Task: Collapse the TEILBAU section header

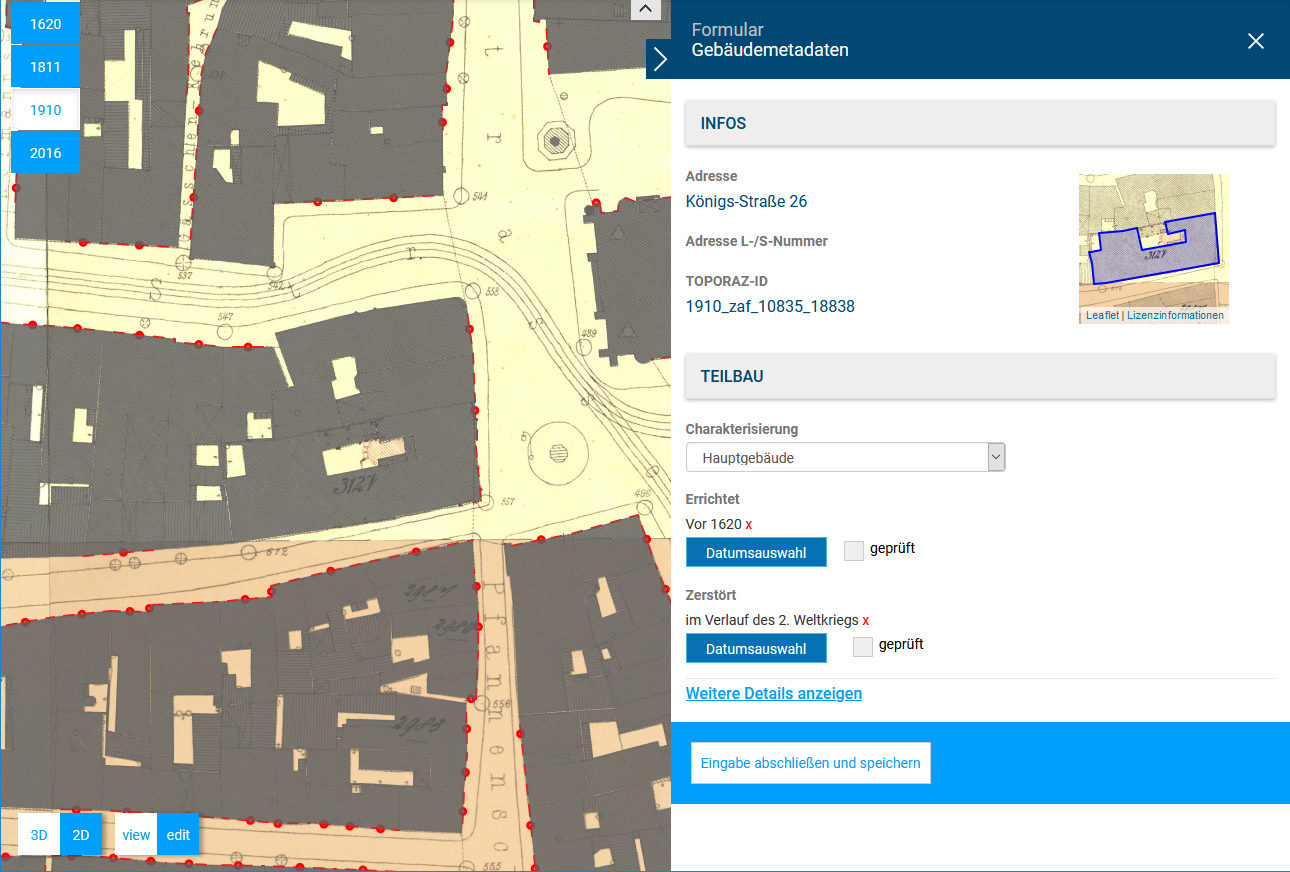Action: 980,377
